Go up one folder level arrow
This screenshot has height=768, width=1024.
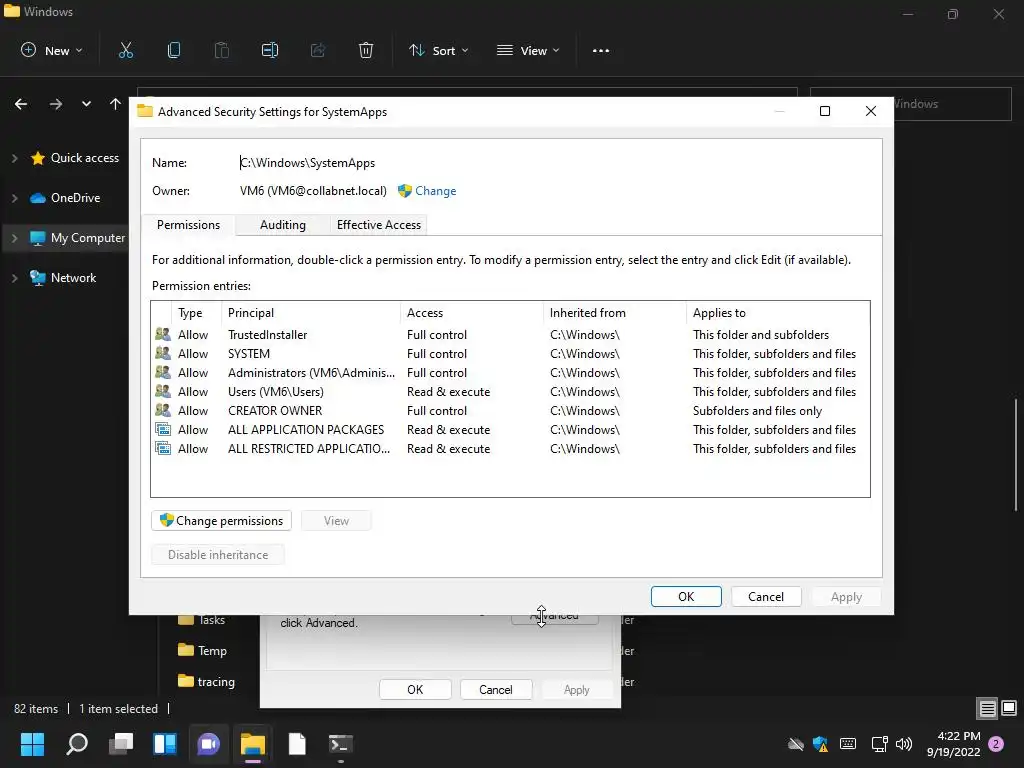pos(116,104)
